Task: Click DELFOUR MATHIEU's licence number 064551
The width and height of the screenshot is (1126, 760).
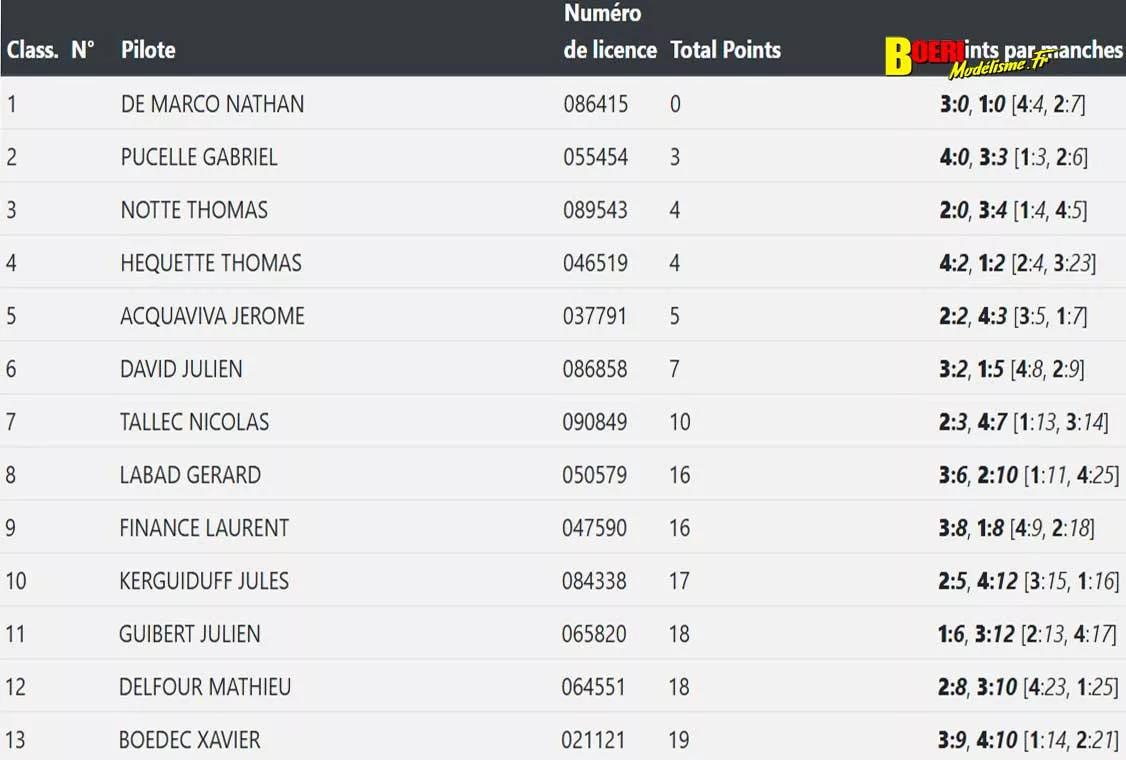Action: point(594,687)
